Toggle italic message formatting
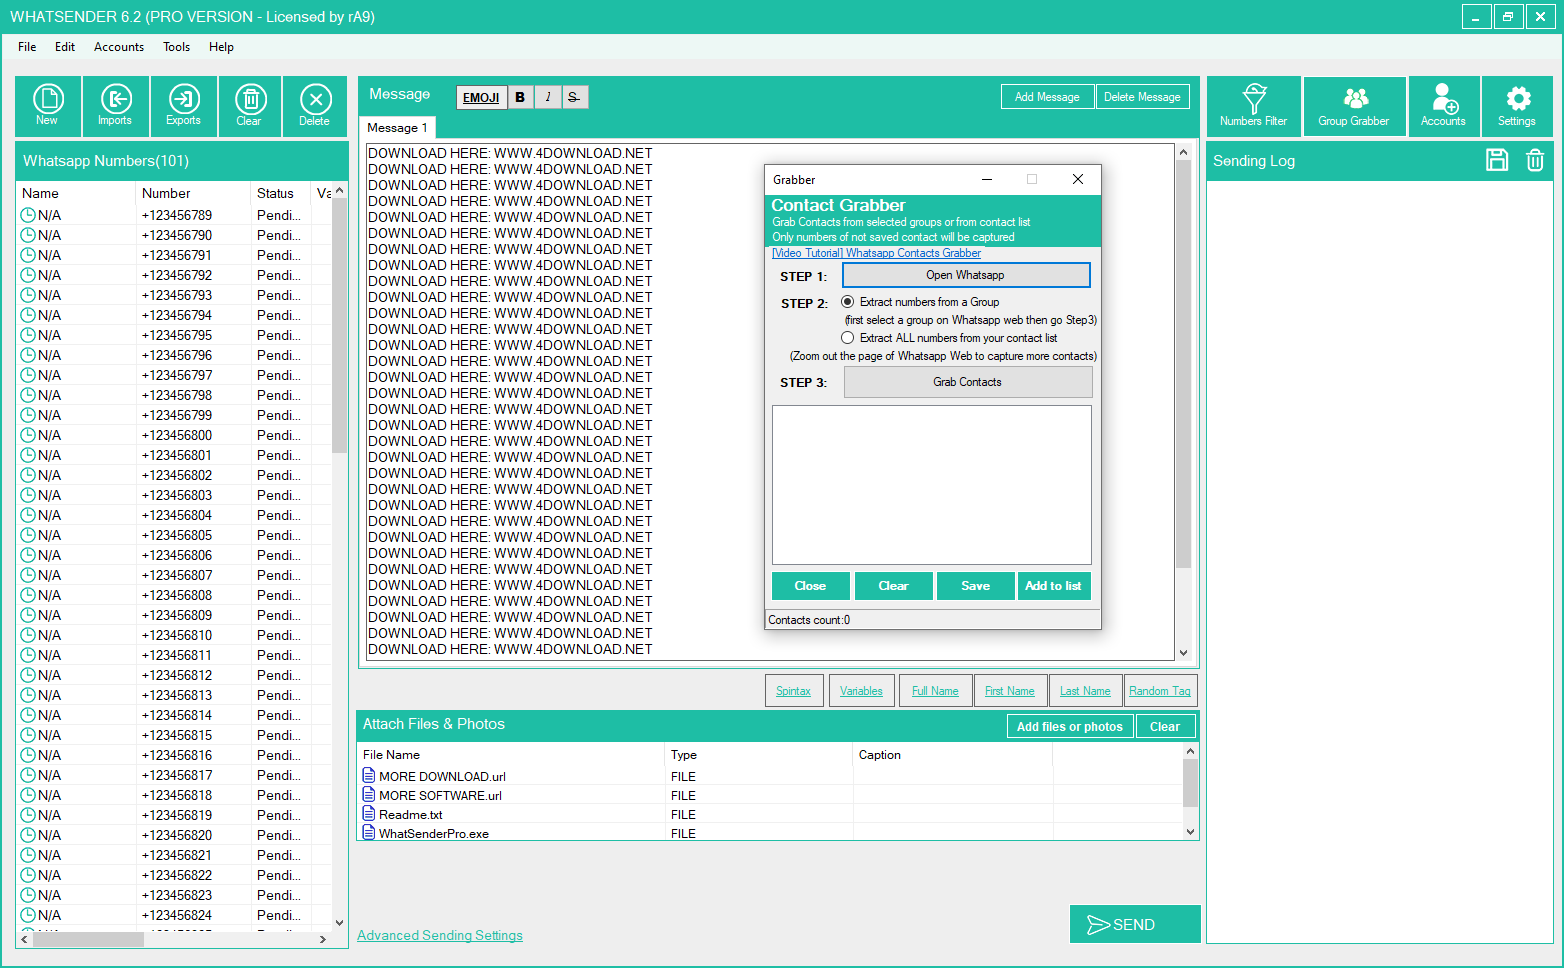1564x968 pixels. pyautogui.click(x=548, y=97)
